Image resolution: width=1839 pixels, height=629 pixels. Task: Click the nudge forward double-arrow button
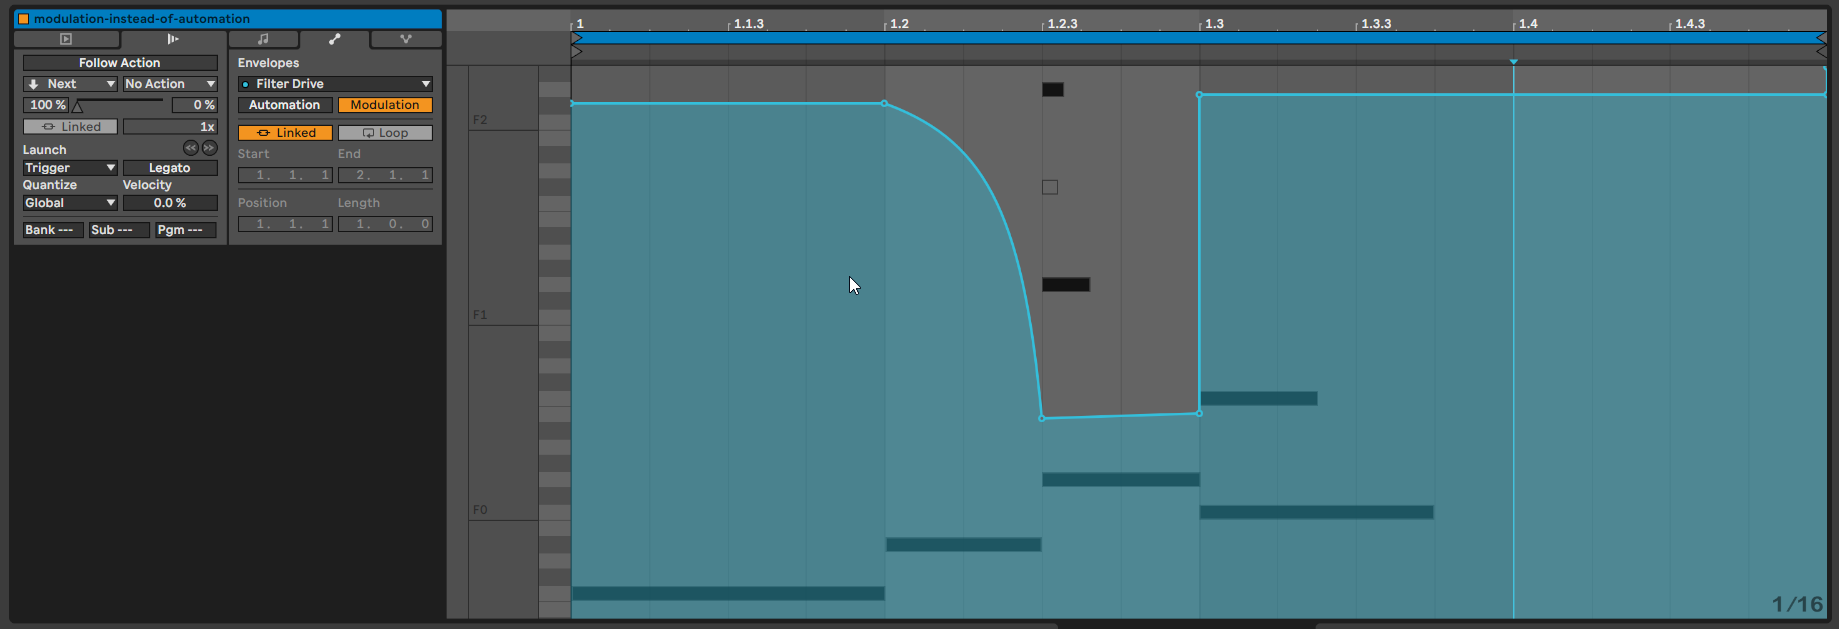209,148
